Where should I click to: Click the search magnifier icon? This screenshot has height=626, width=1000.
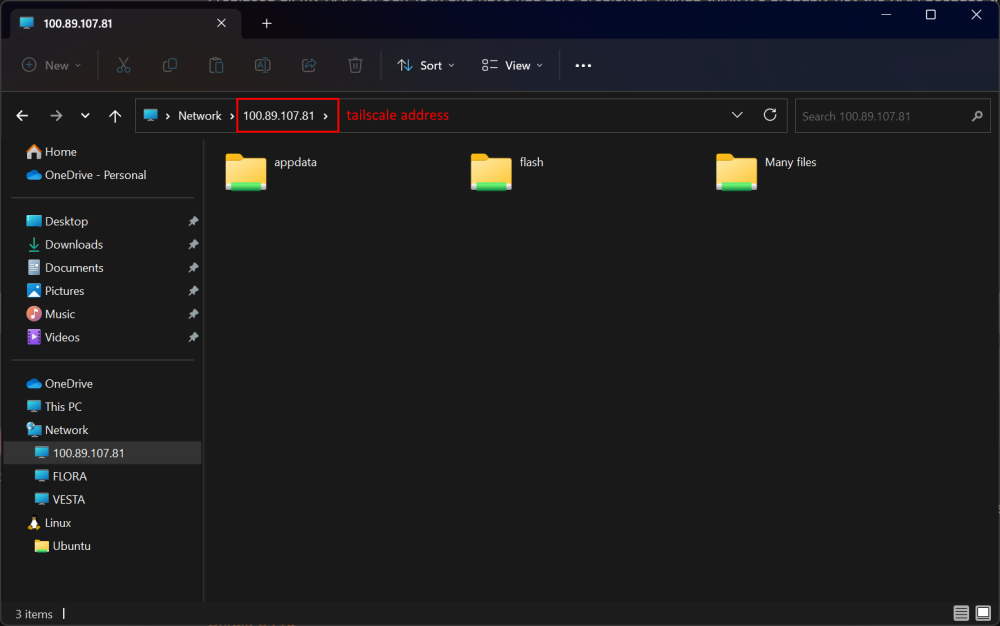point(977,116)
